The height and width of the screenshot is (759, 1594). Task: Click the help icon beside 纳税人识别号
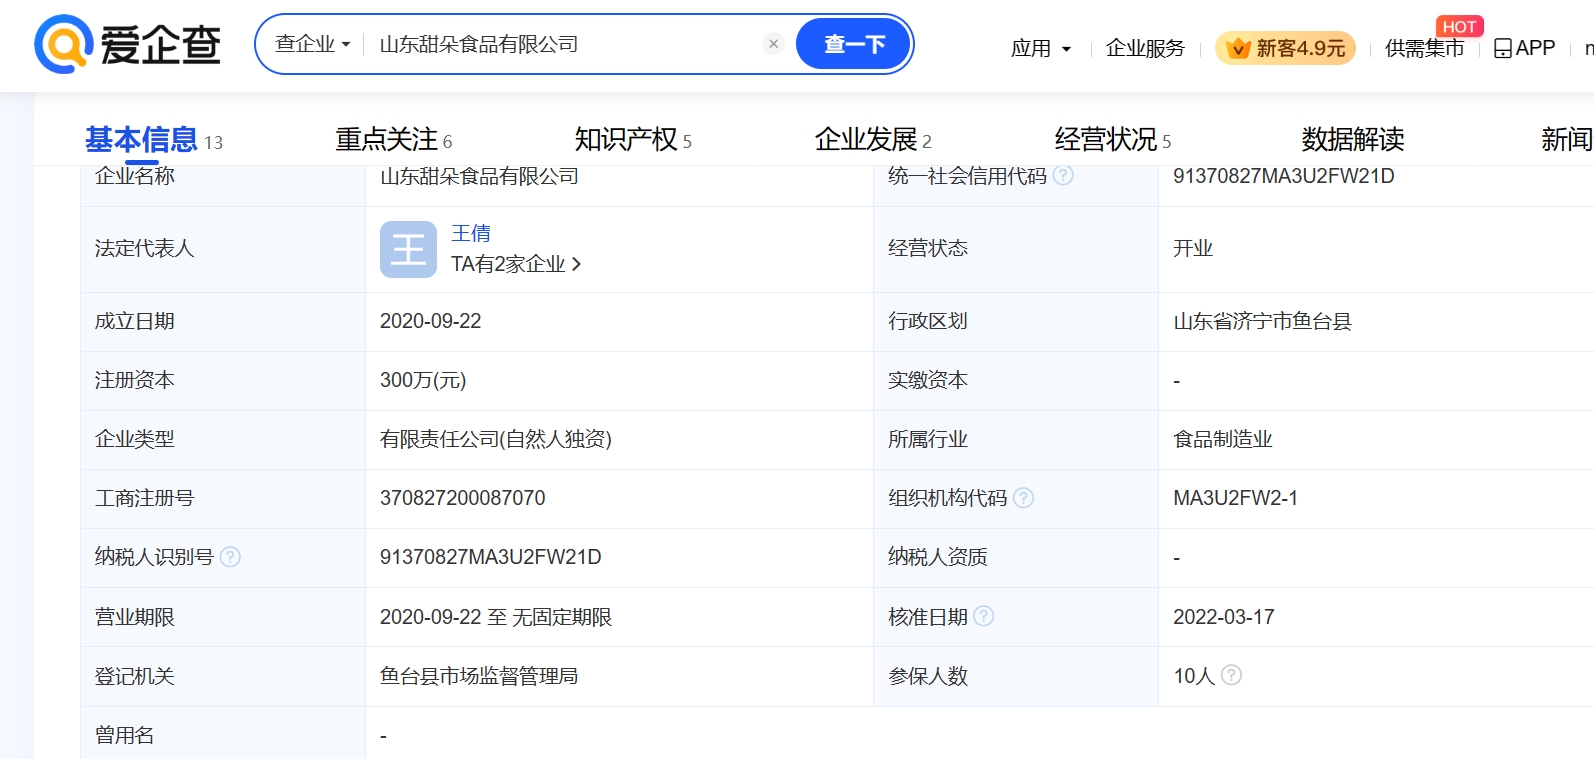click(230, 557)
